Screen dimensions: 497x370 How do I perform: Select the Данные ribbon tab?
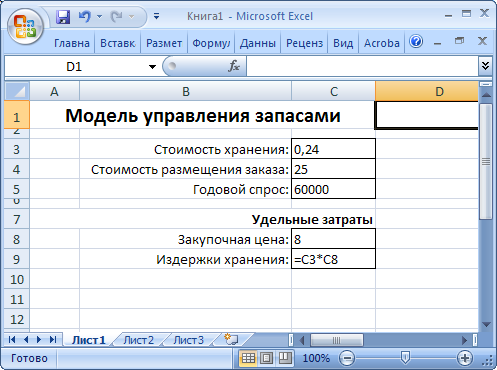258,43
